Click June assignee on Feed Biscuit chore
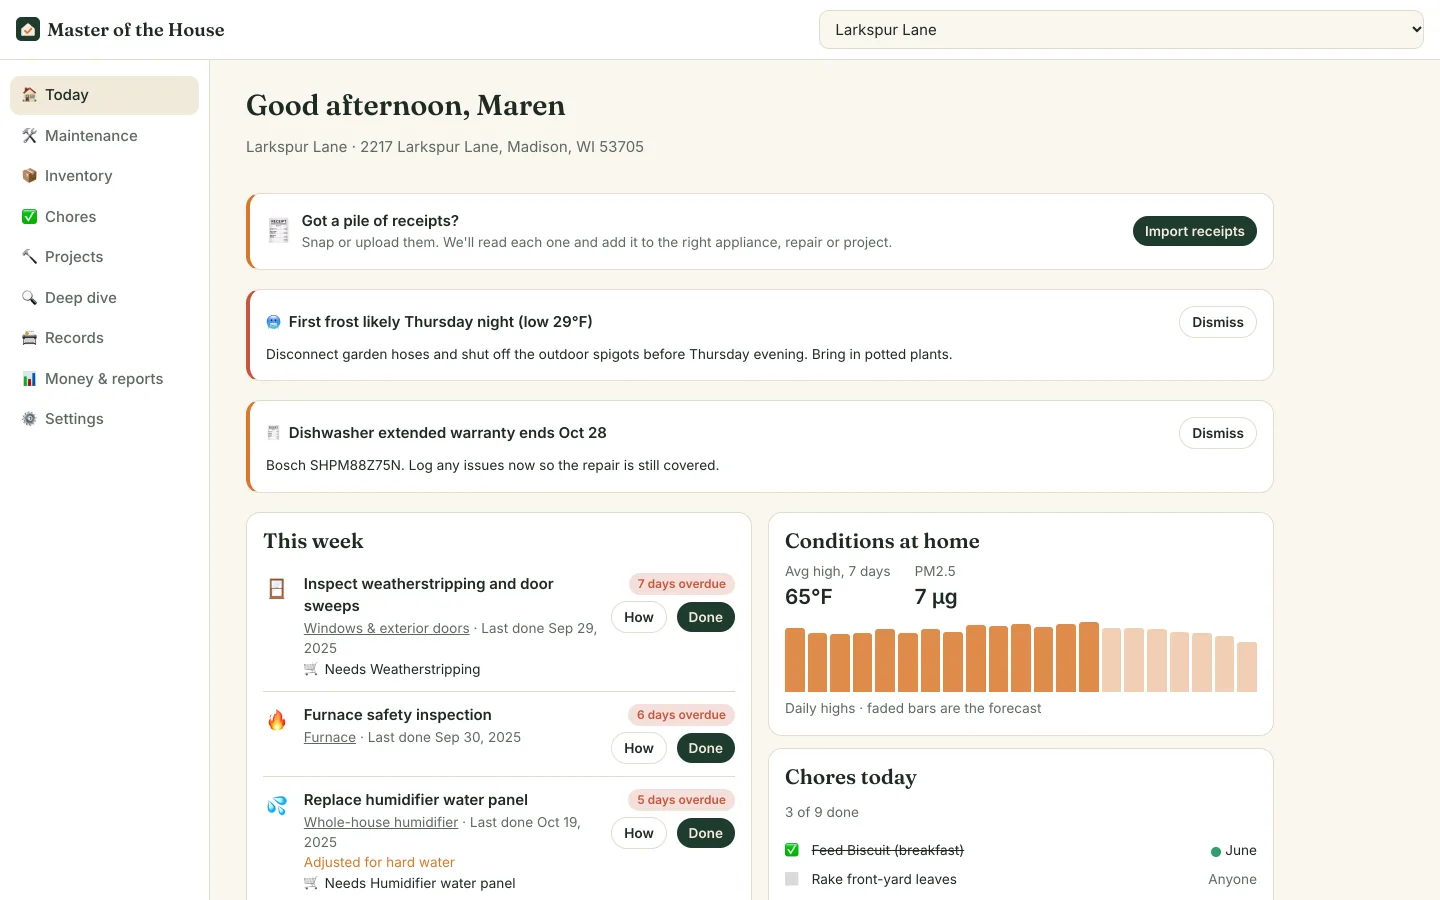The width and height of the screenshot is (1440, 900). [x=1234, y=850]
